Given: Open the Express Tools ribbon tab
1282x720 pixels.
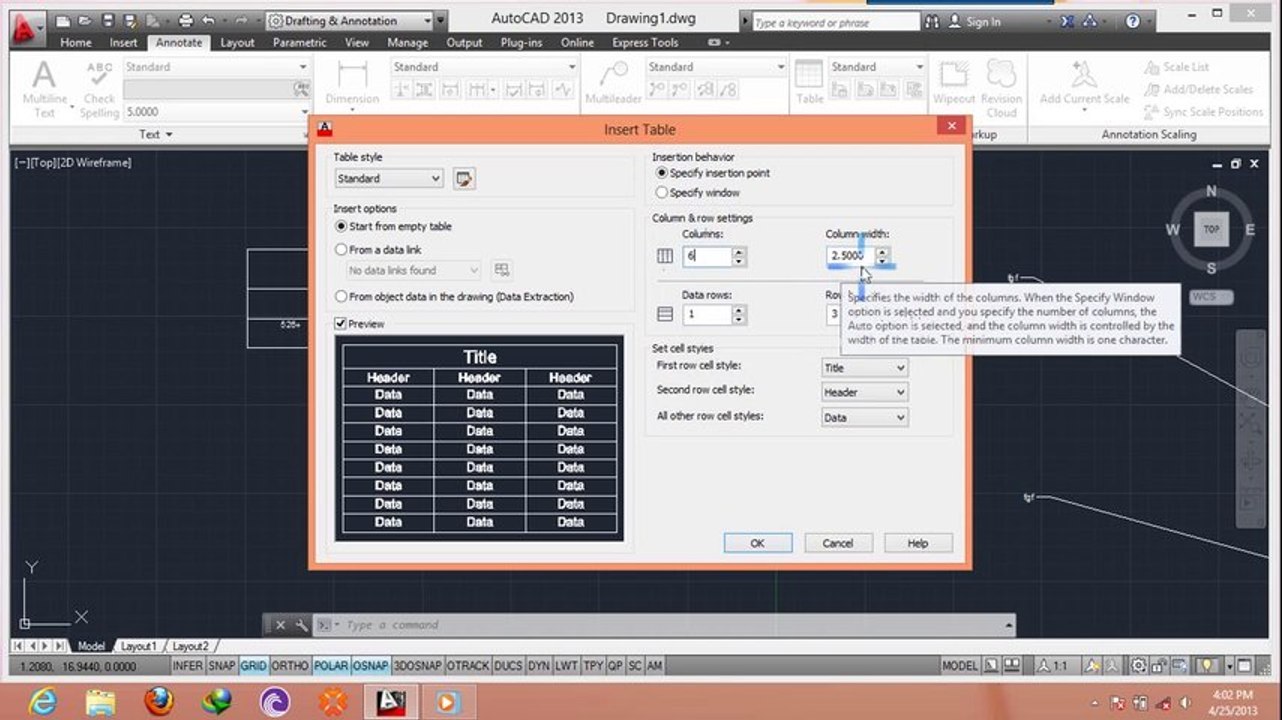Looking at the screenshot, I should 645,43.
